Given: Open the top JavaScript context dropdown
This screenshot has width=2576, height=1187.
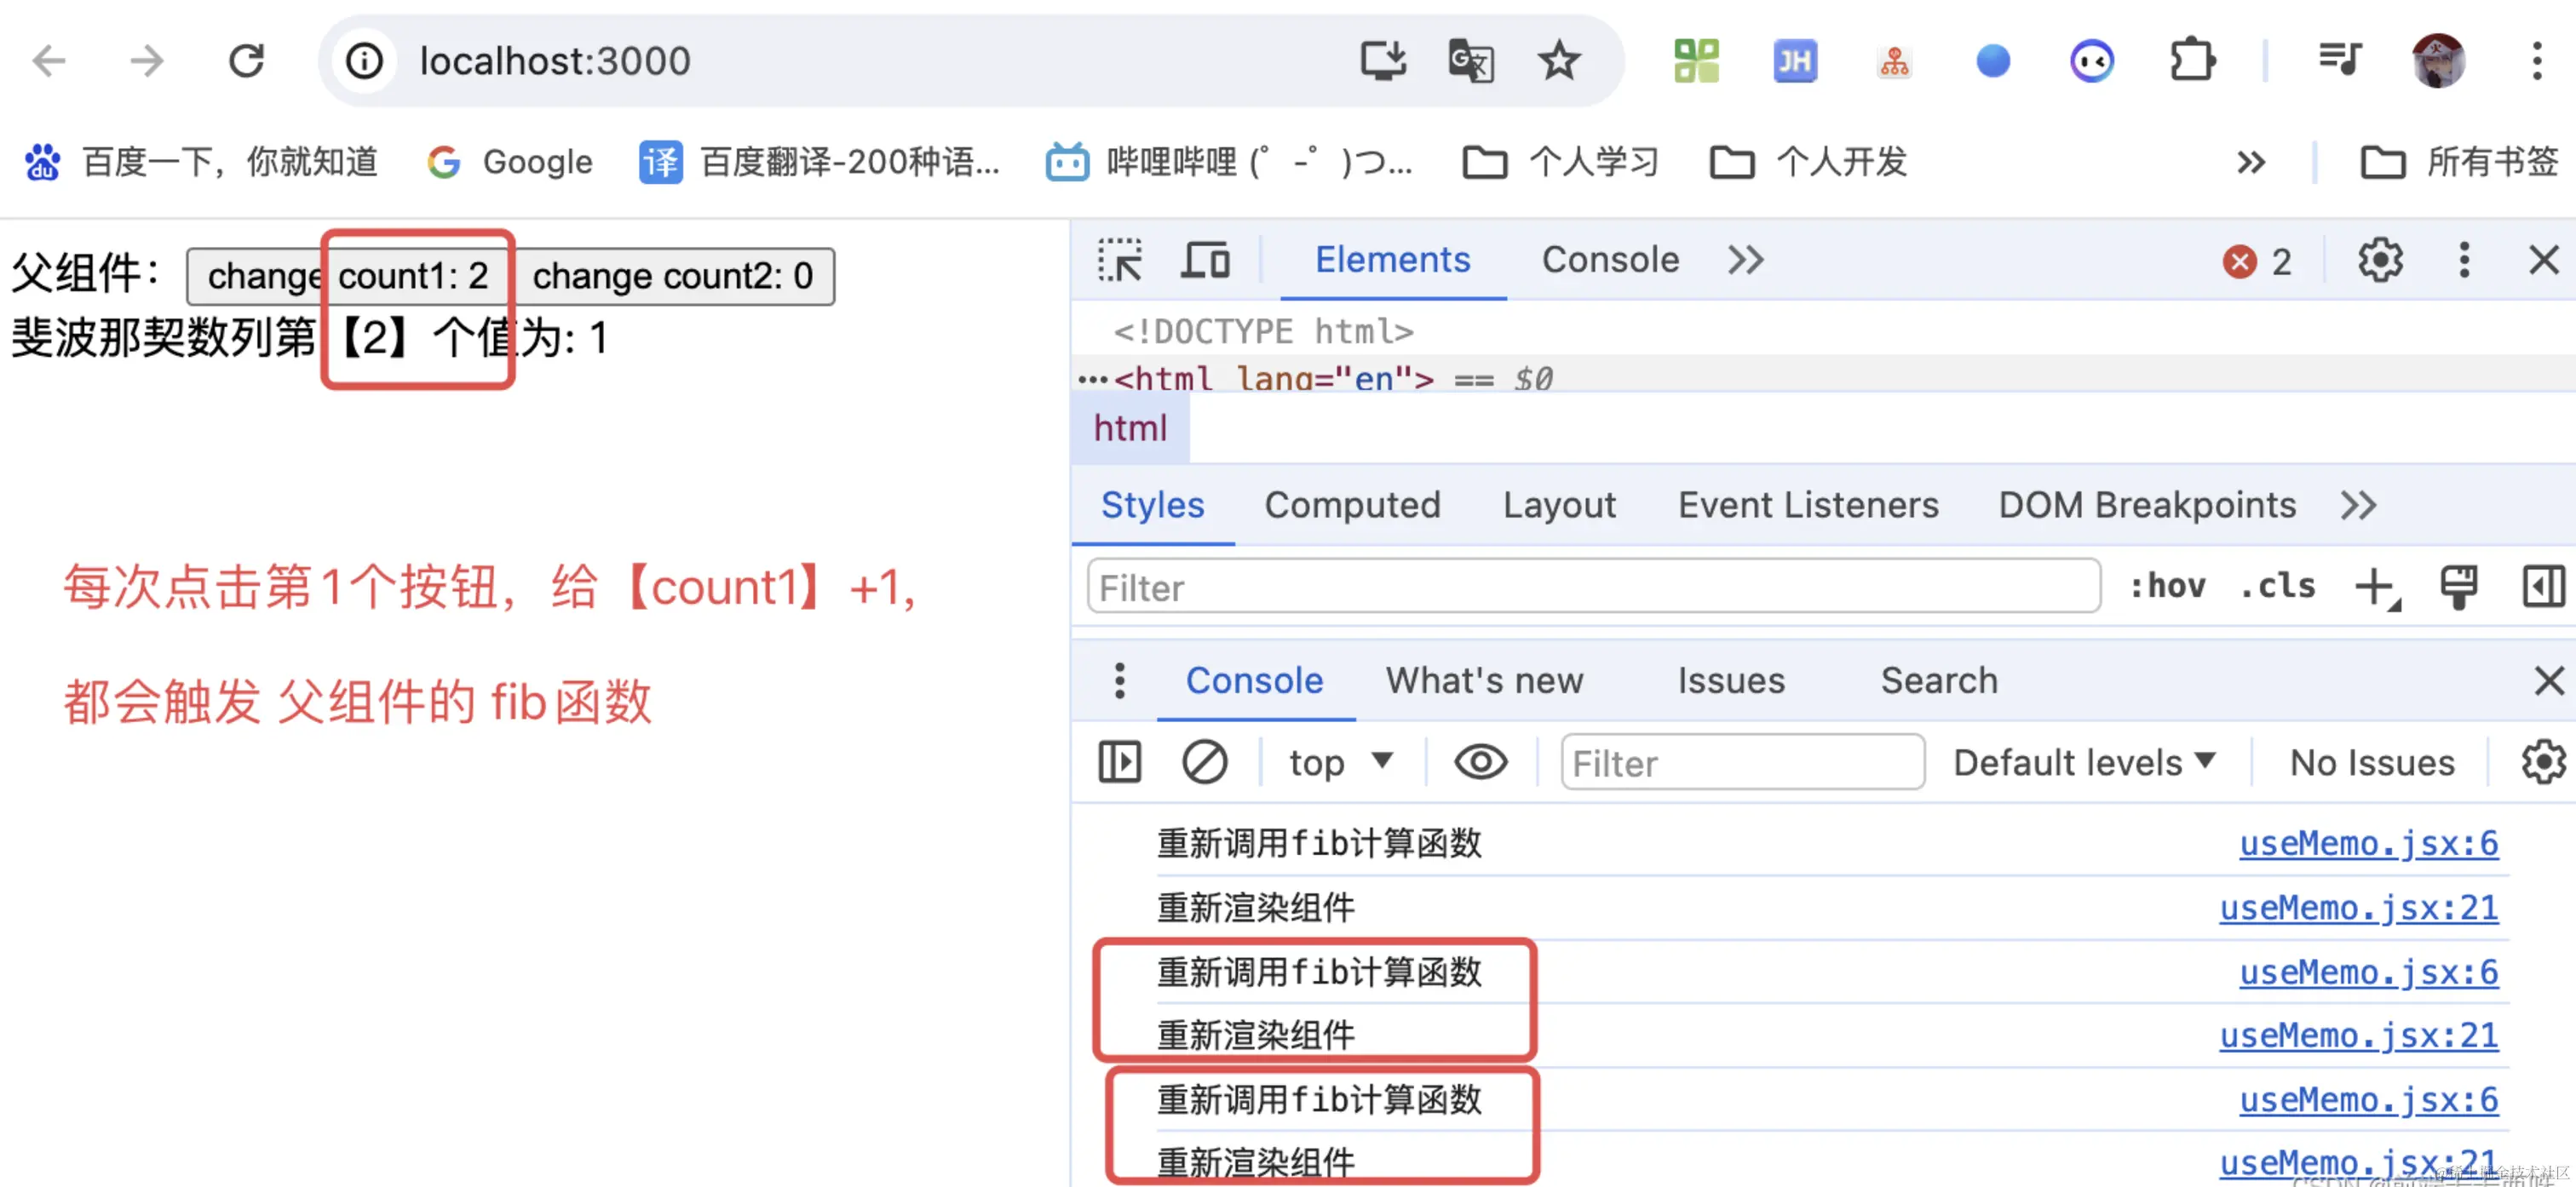Looking at the screenshot, I should click(1340, 762).
